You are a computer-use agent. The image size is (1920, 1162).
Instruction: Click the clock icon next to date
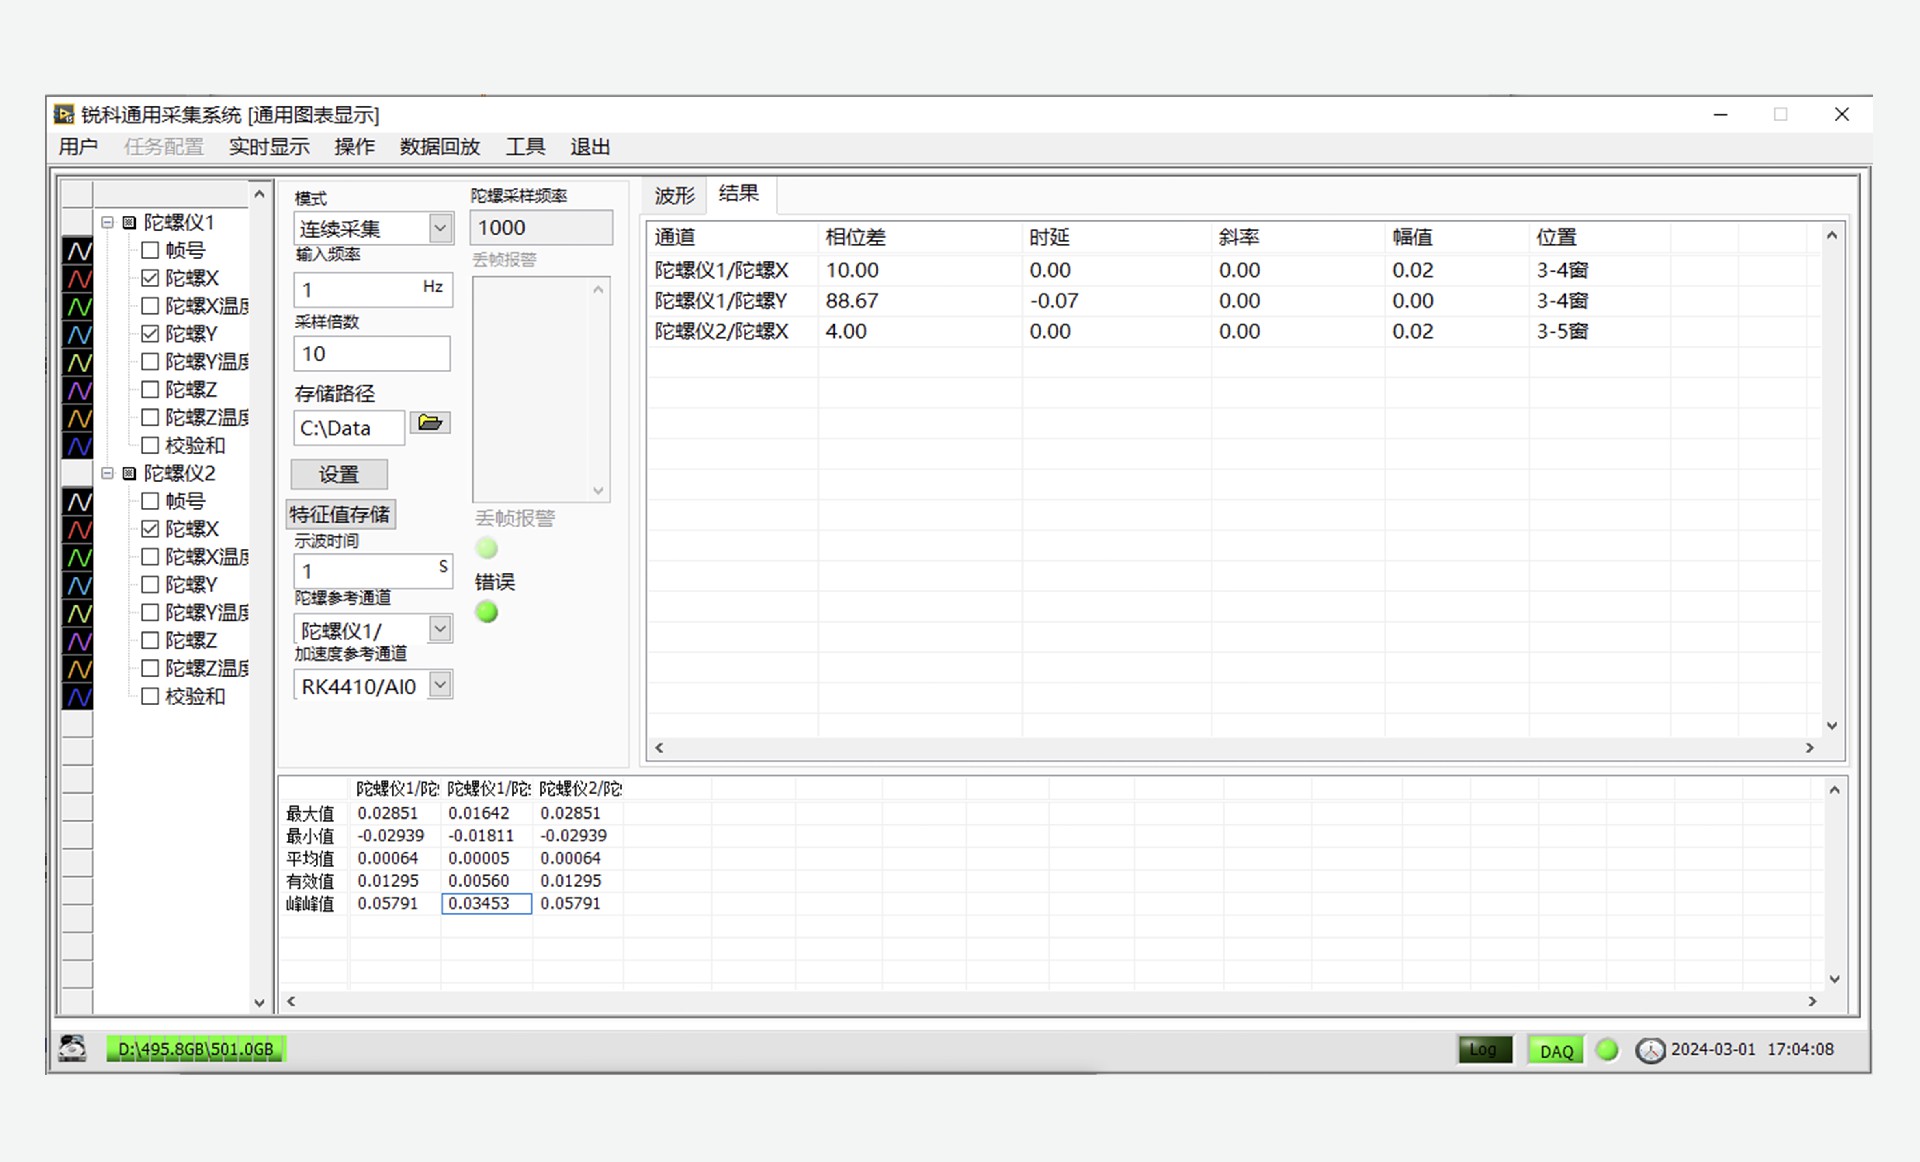pos(1650,1050)
